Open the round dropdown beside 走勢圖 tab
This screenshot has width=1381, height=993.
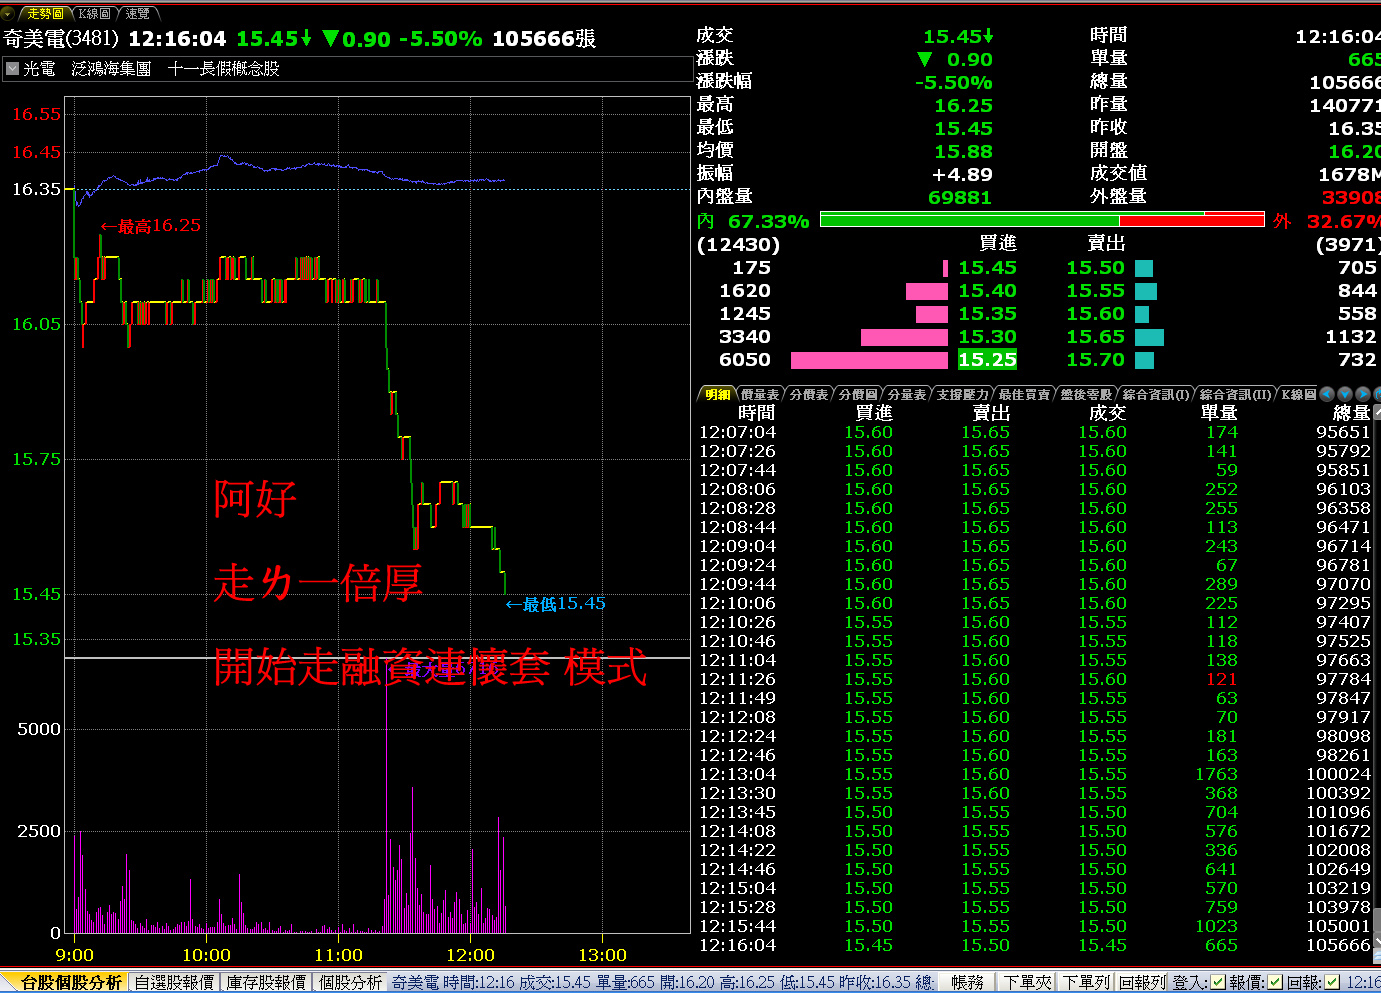pyautogui.click(x=9, y=14)
